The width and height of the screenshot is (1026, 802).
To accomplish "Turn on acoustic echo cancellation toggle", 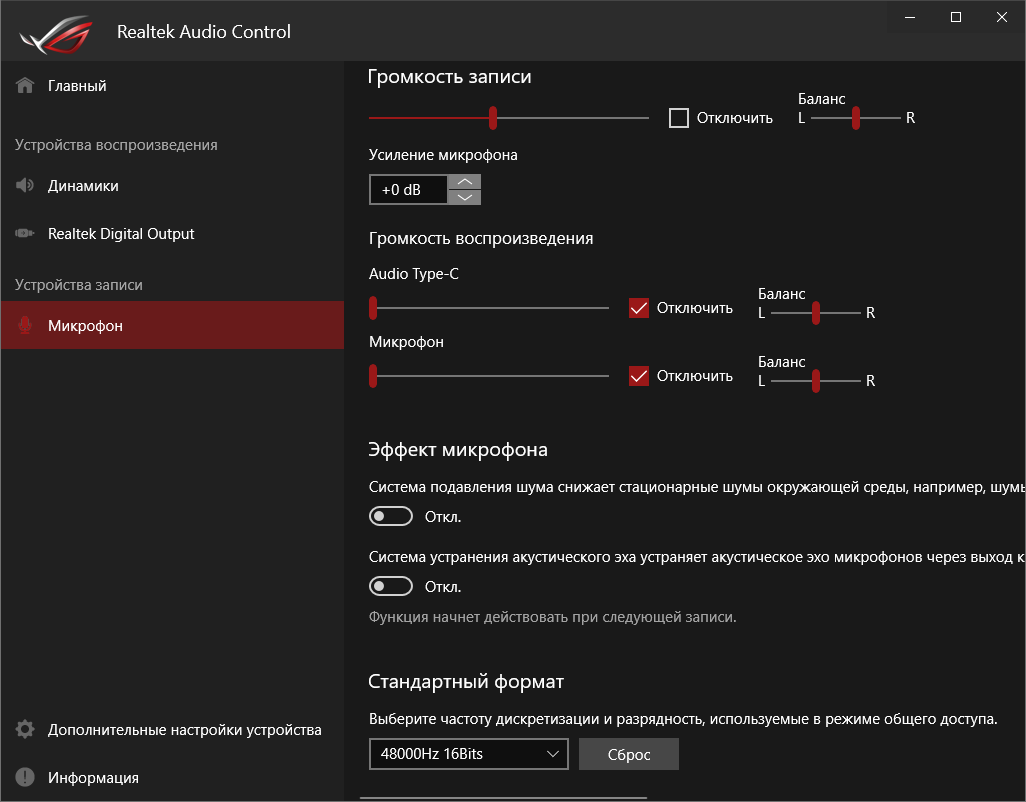I will (391, 586).
